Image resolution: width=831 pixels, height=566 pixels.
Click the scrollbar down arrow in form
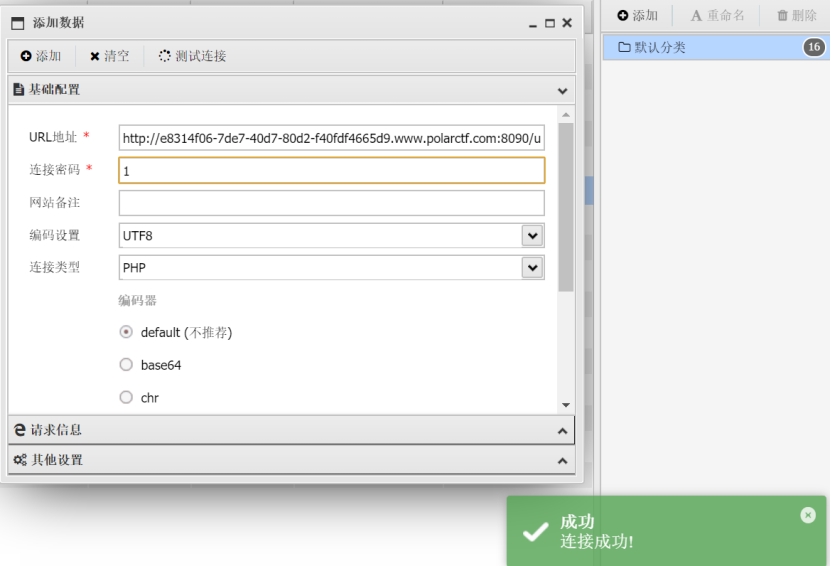566,405
